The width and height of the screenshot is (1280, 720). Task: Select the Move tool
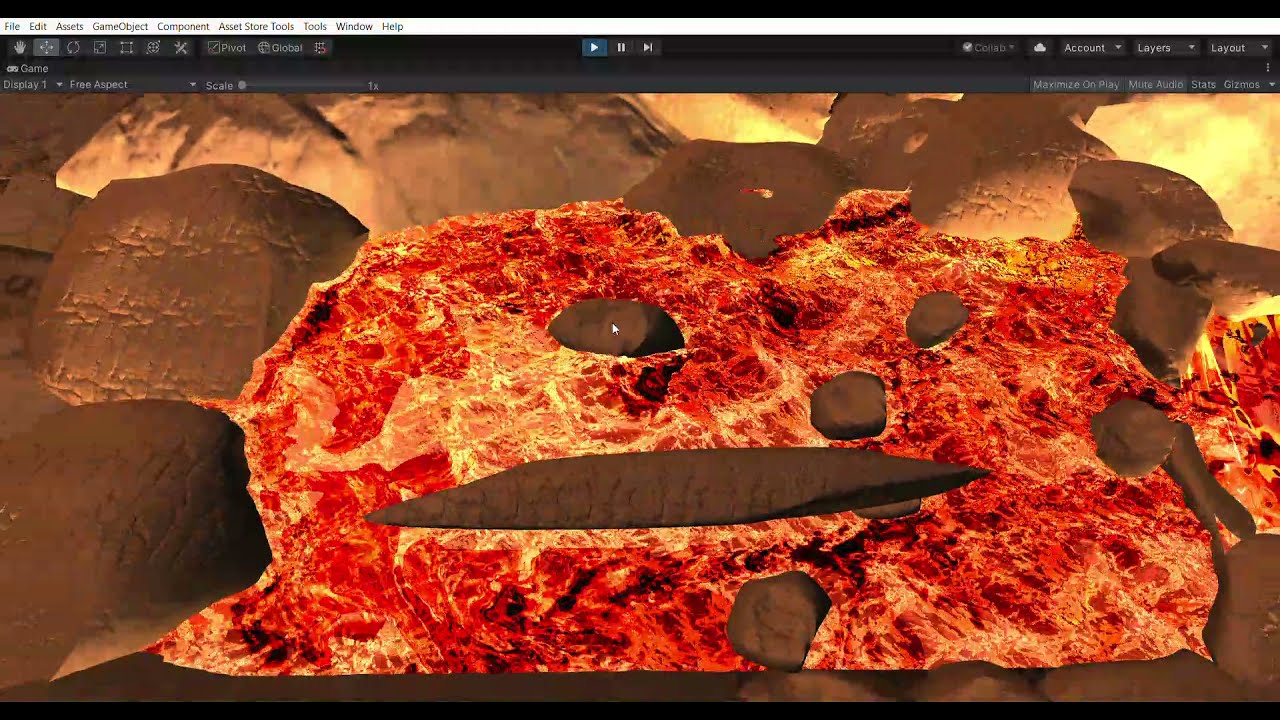point(46,47)
